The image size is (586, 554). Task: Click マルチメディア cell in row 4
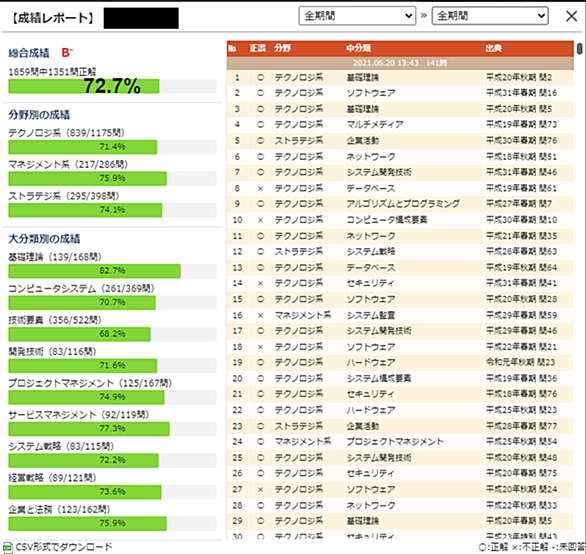click(x=375, y=124)
